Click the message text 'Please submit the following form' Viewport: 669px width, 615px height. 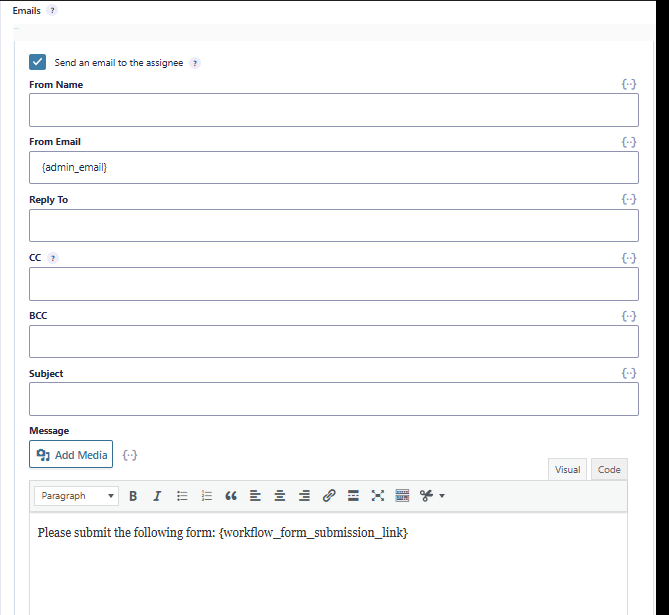pyautogui.click(x=126, y=533)
